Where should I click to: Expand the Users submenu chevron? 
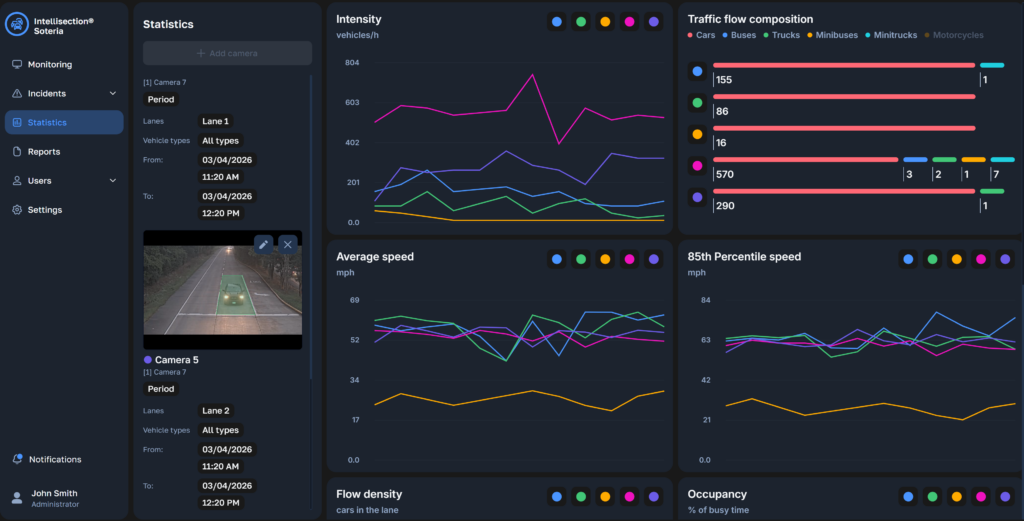point(113,181)
